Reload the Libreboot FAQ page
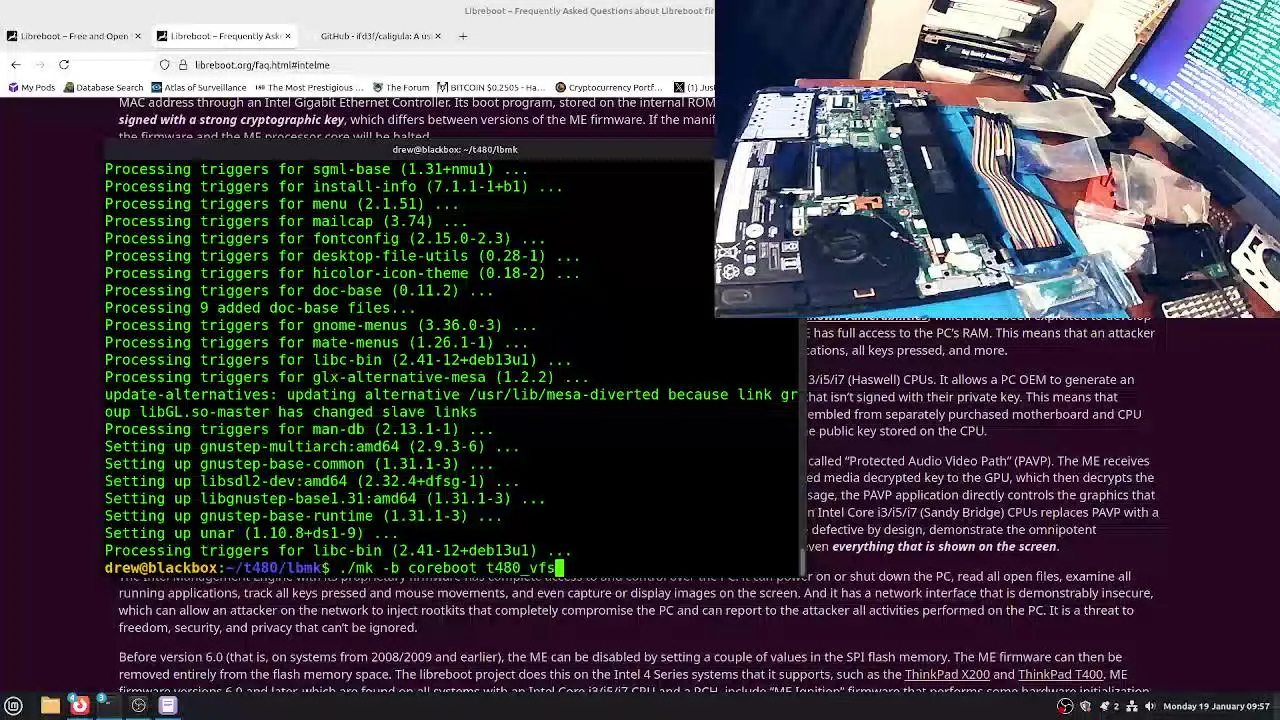The width and height of the screenshot is (1280, 720). click(x=64, y=65)
